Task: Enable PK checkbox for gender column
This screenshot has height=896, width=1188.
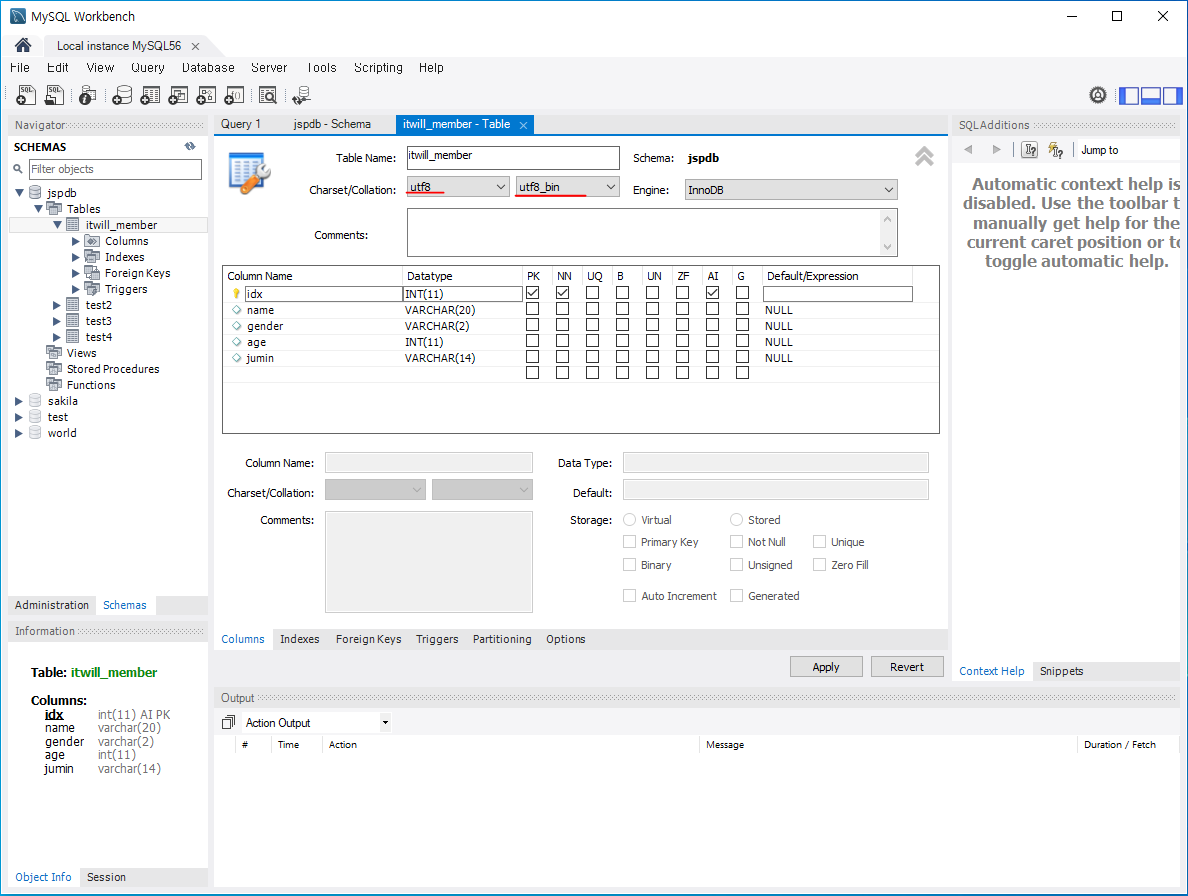Action: (x=533, y=325)
